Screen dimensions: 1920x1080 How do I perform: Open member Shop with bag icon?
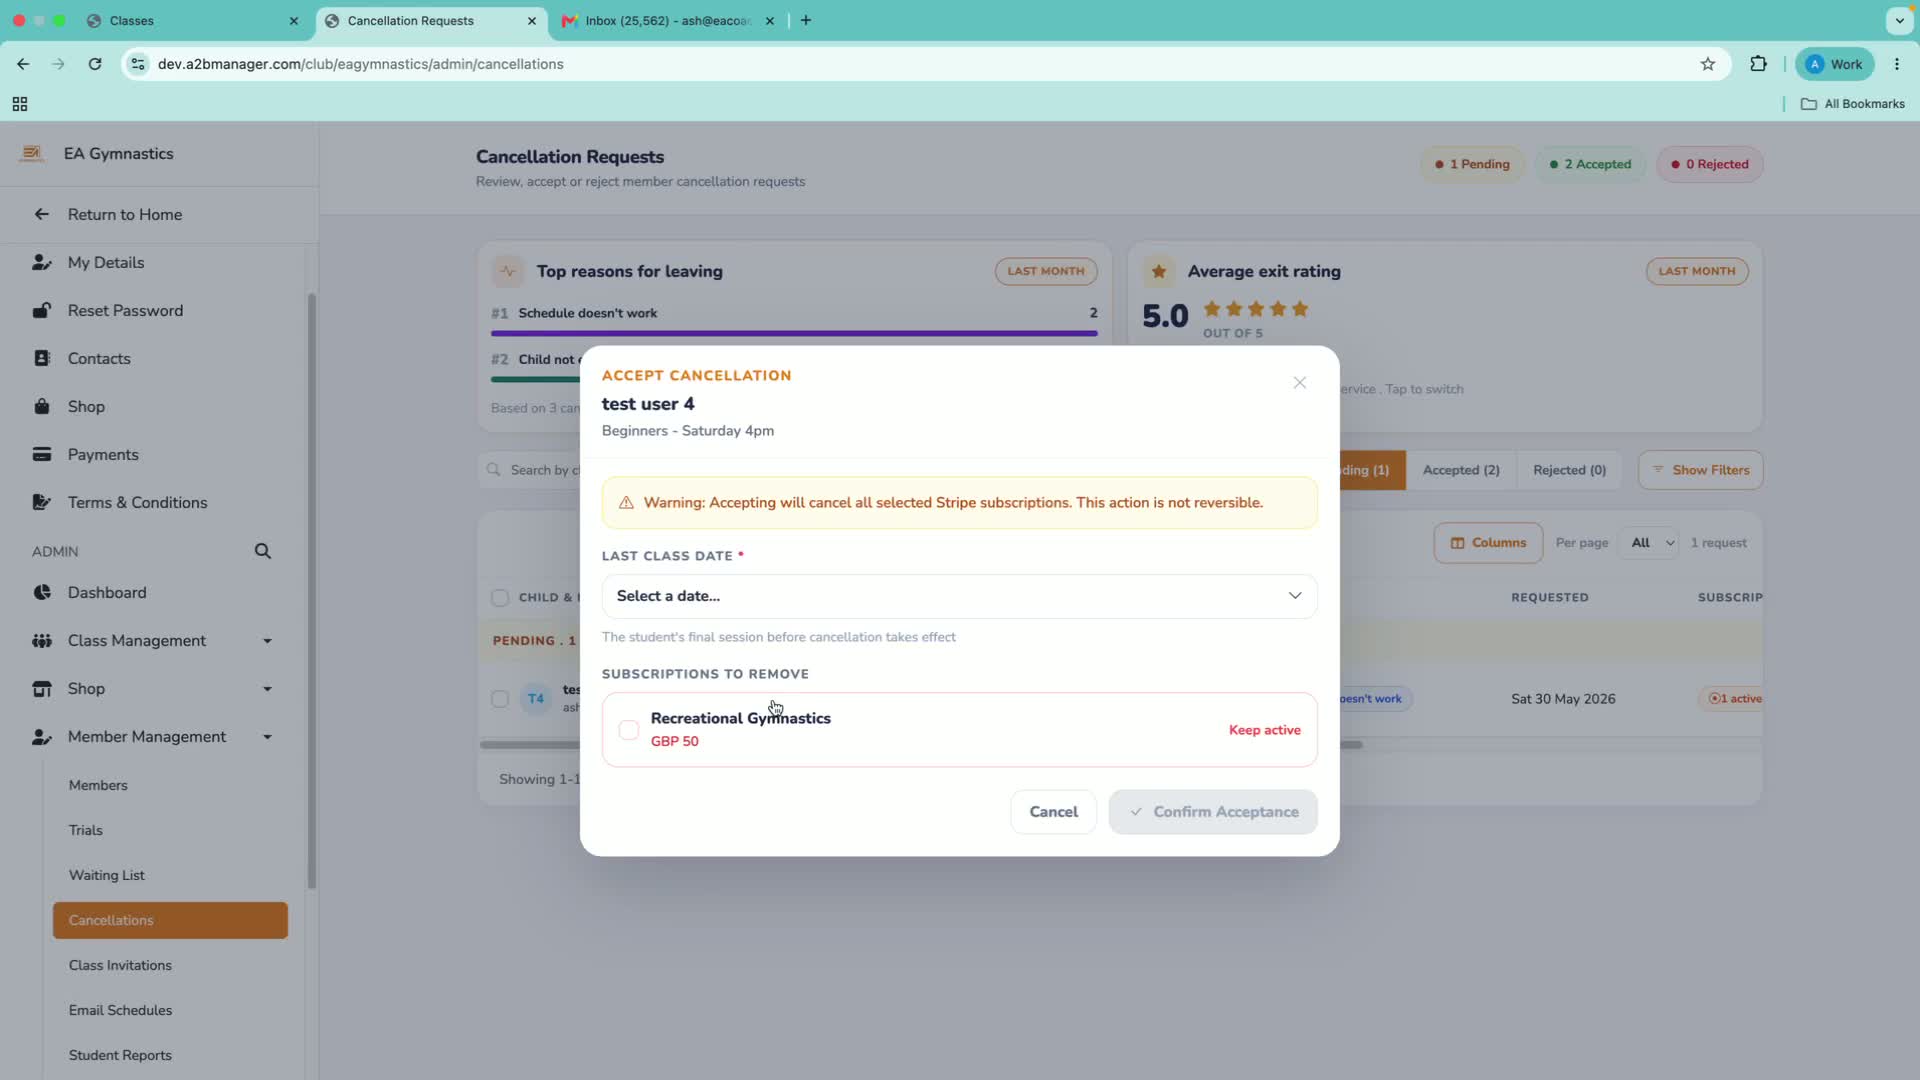[x=86, y=406]
